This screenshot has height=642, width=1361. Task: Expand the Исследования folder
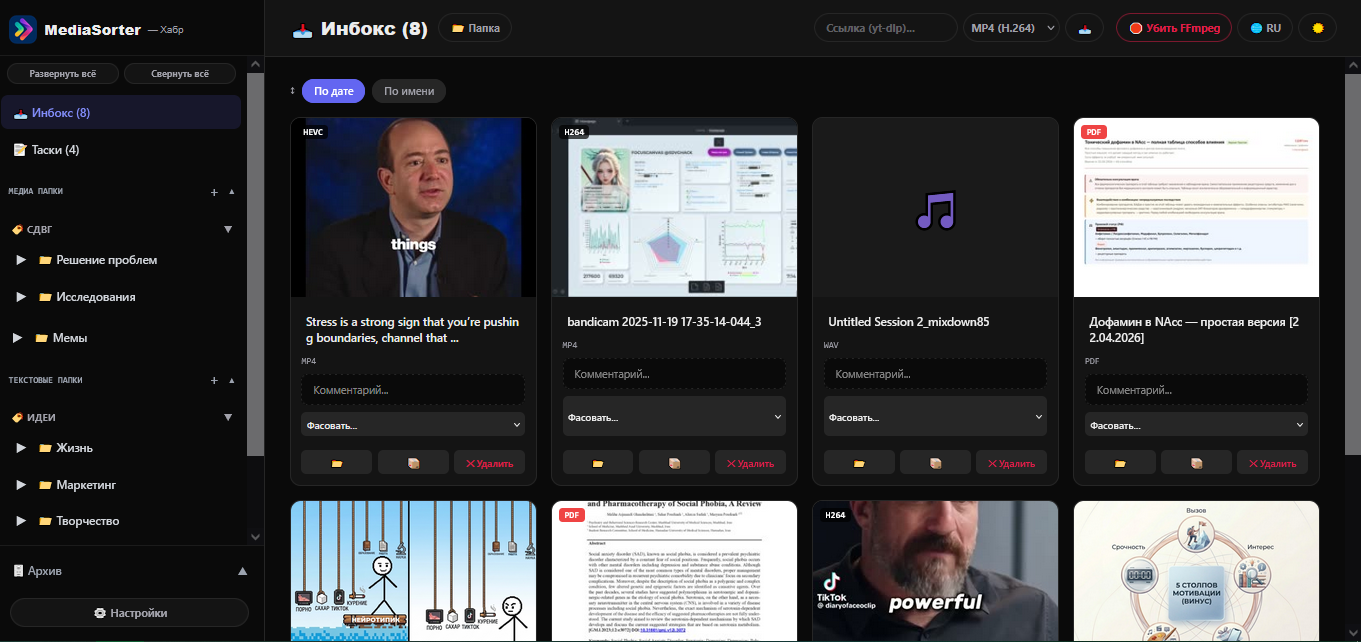tap(21, 297)
